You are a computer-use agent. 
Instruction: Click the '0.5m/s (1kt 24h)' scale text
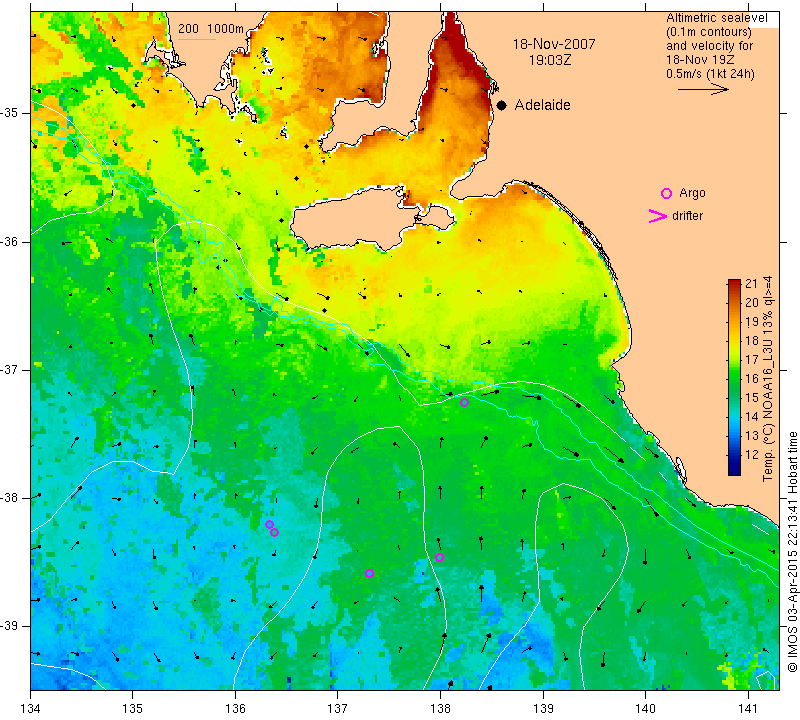click(710, 74)
